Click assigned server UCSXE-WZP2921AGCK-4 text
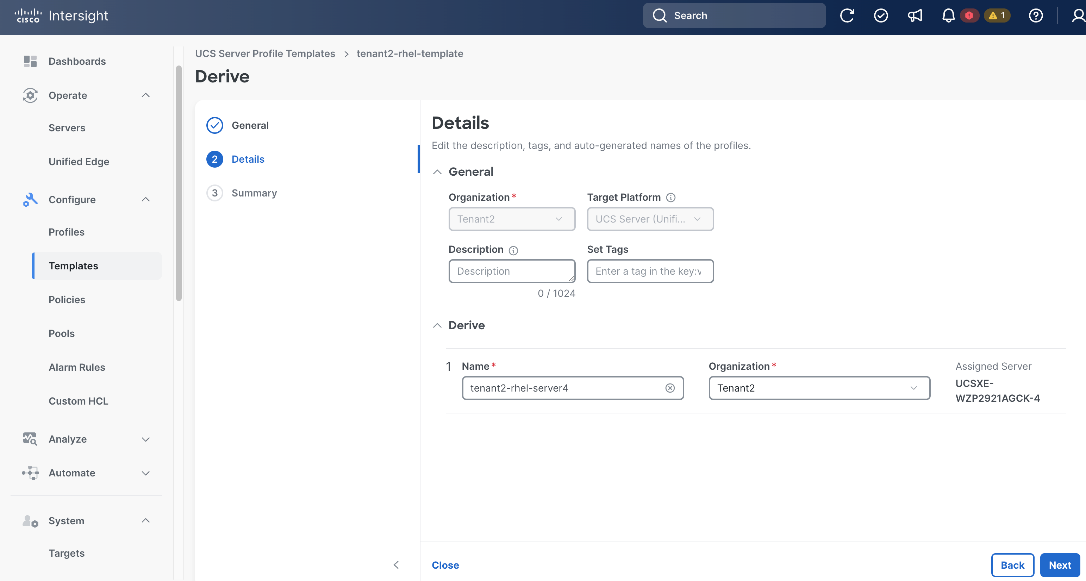The width and height of the screenshot is (1086, 581). (997, 391)
